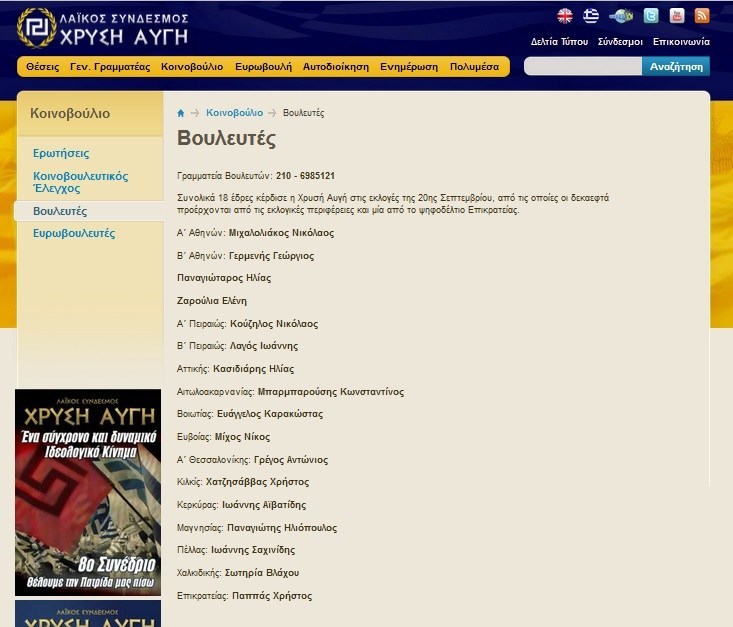
Task: Select the Greek flag language icon
Action: click(591, 16)
